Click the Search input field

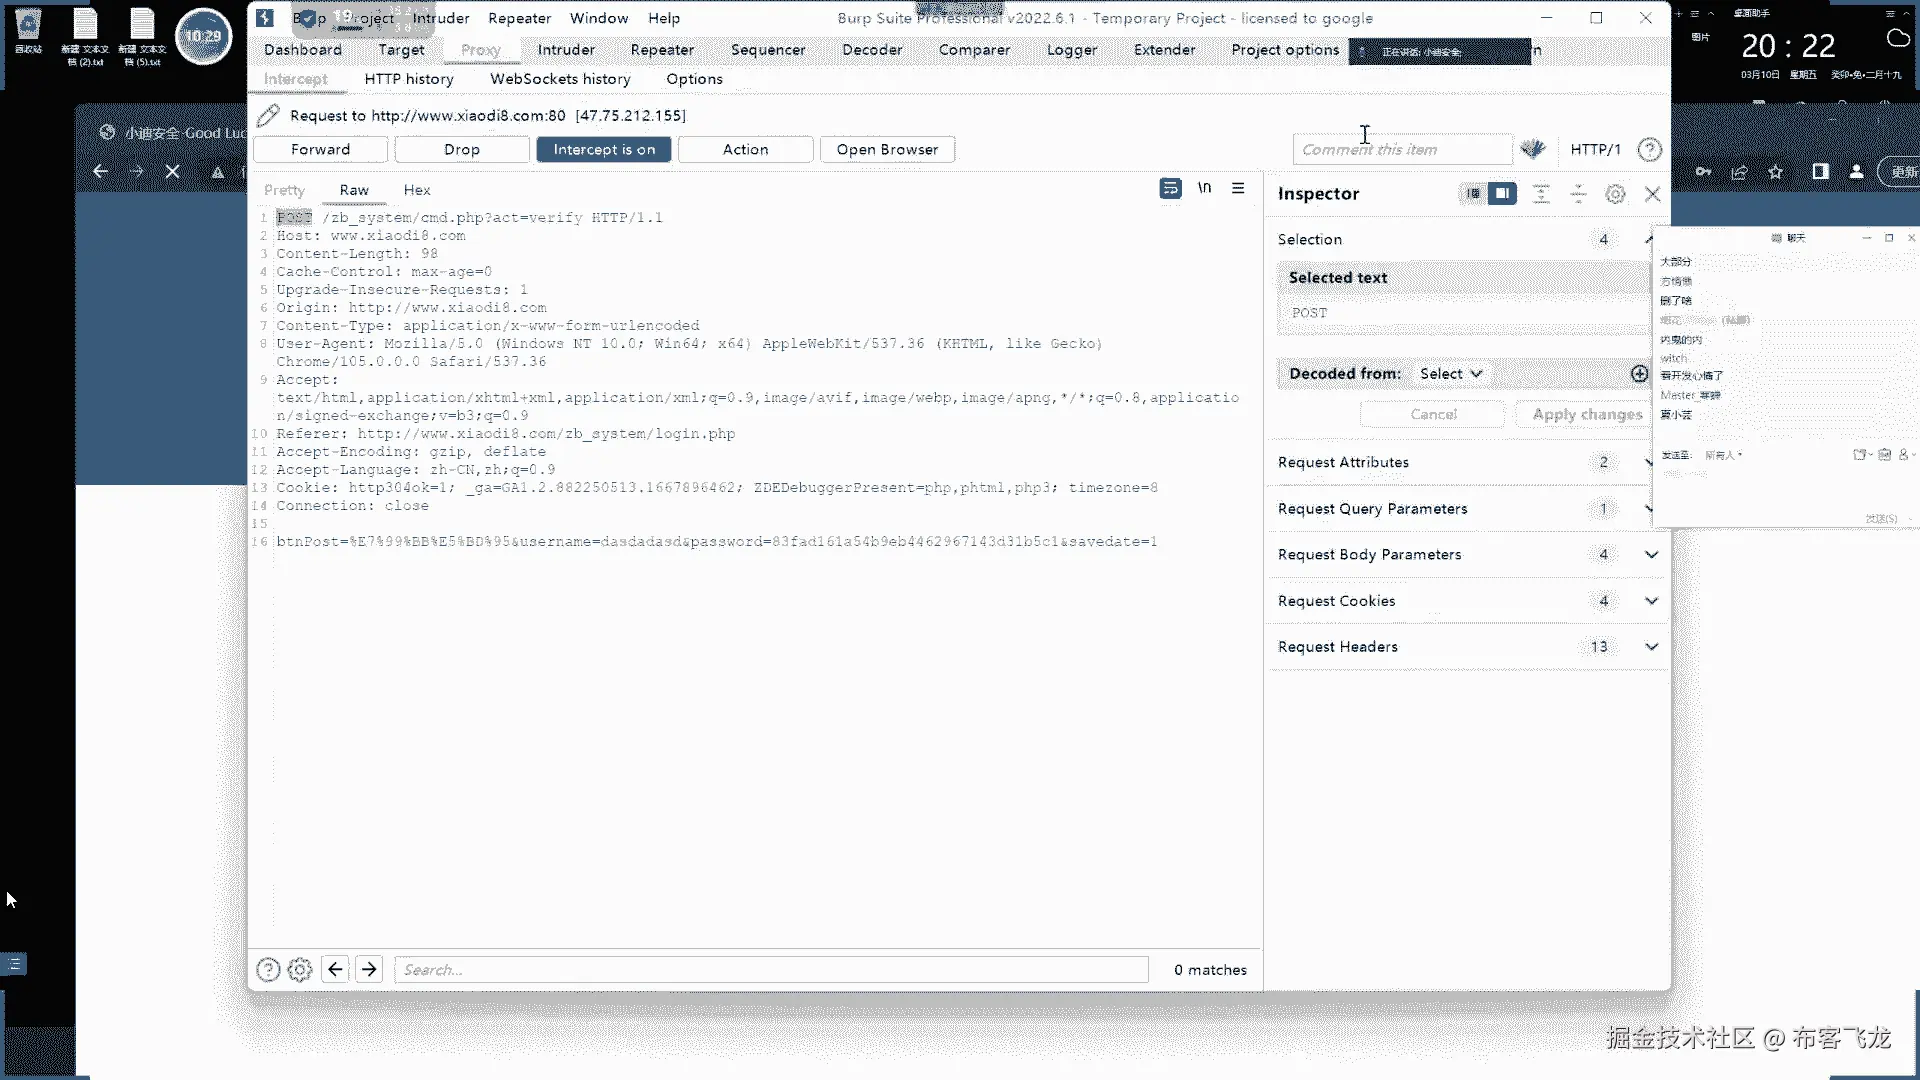click(770, 969)
